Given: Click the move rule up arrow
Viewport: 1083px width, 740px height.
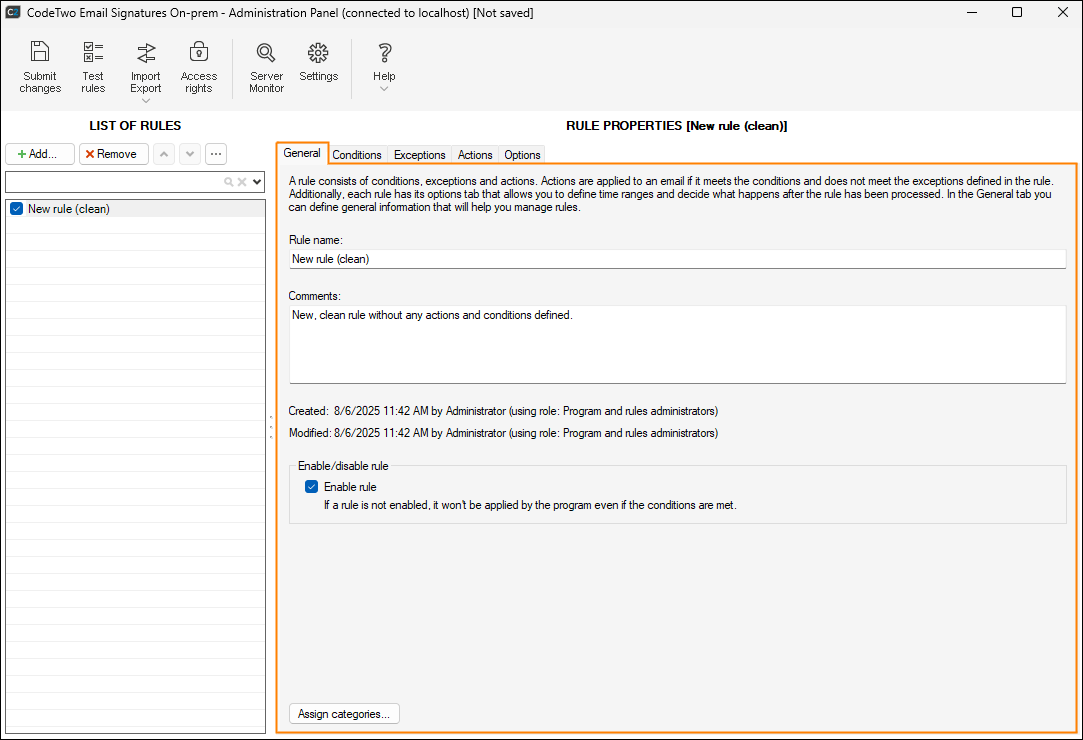Looking at the screenshot, I should 164,154.
